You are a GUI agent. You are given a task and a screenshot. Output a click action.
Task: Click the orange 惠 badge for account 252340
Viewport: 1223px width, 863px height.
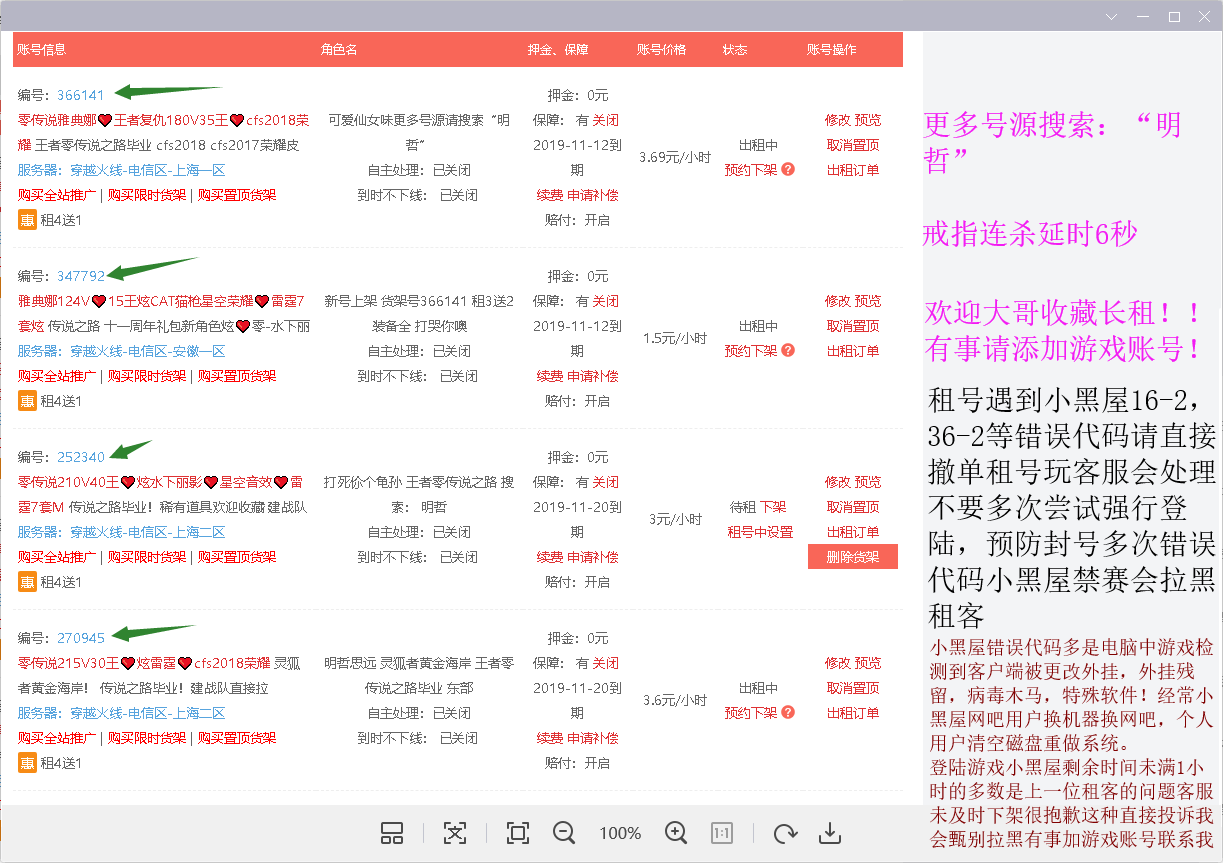point(27,582)
